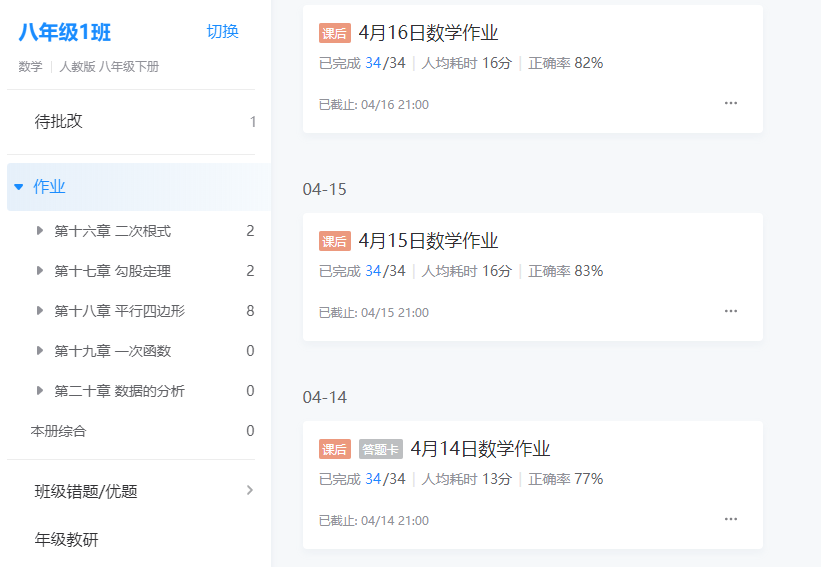Image resolution: width=821 pixels, height=567 pixels.
Task: Click 正确率 82% text
Action: tap(565, 63)
